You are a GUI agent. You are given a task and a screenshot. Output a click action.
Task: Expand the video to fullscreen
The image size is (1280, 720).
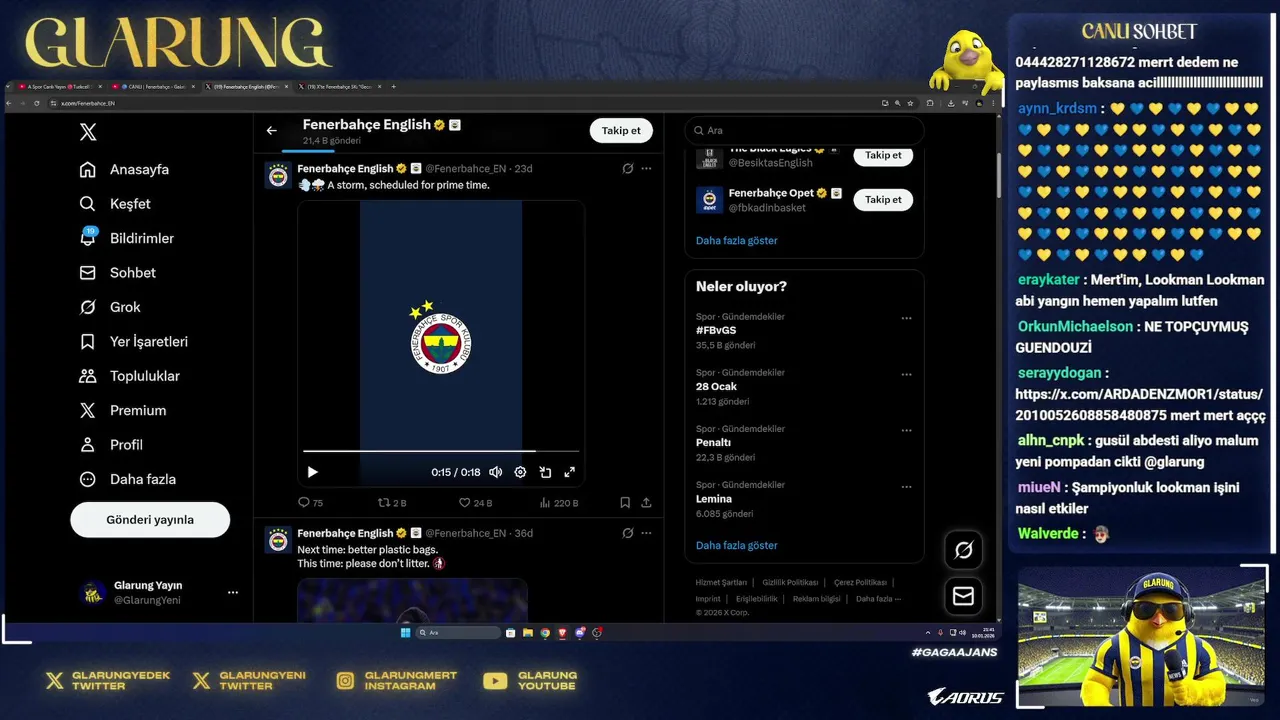[570, 472]
